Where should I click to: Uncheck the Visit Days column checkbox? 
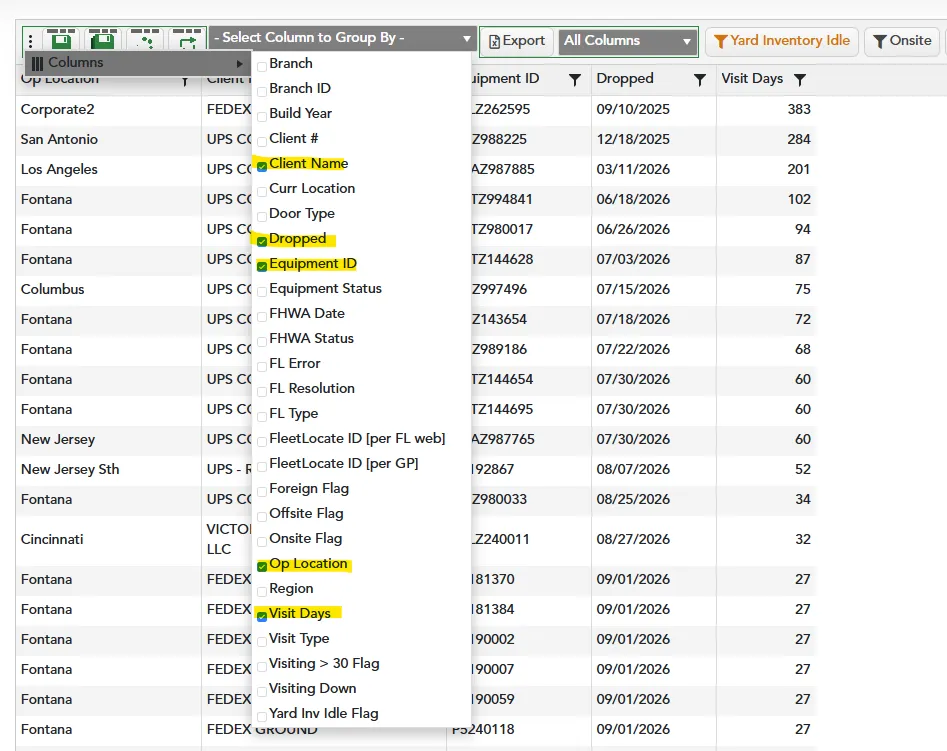pos(262,616)
